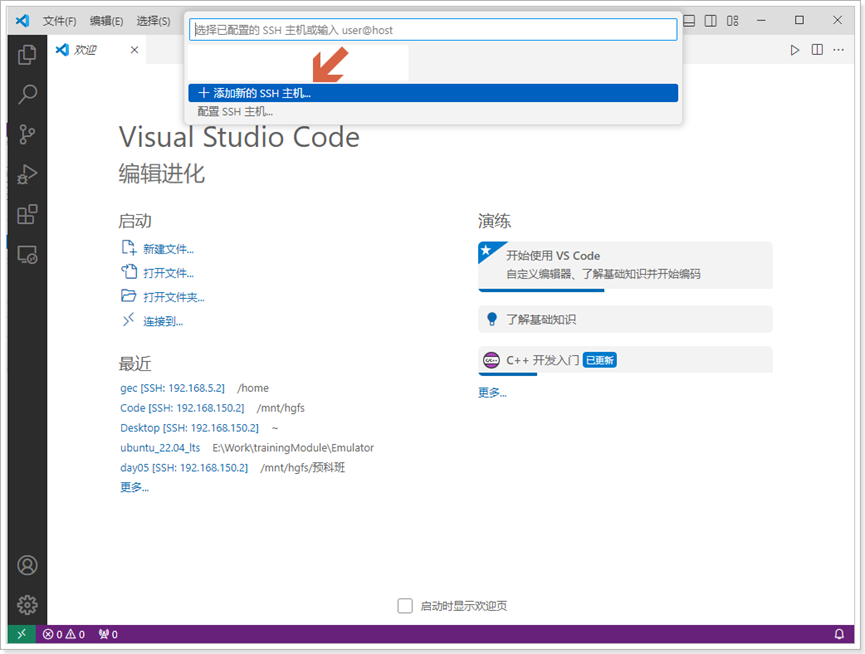This screenshot has height=654, width=865.
Task: Open the 文件(F) menu
Action: point(60,21)
